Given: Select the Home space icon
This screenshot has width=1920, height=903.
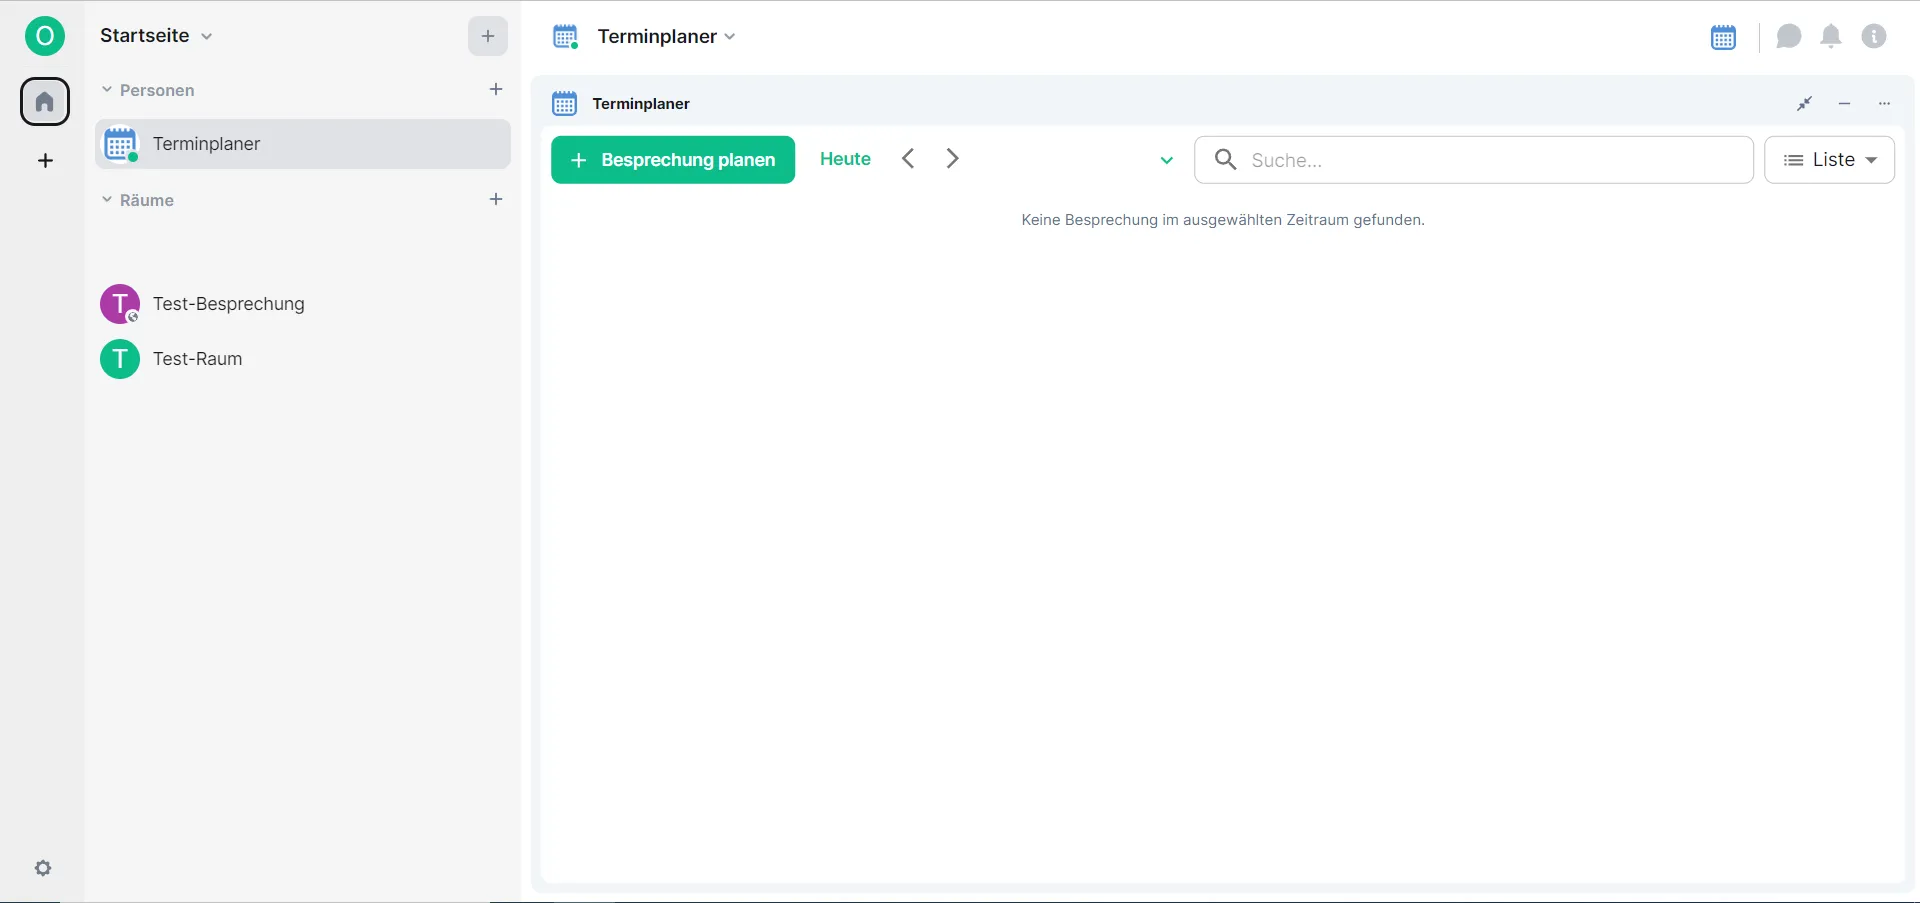Looking at the screenshot, I should click(x=44, y=101).
